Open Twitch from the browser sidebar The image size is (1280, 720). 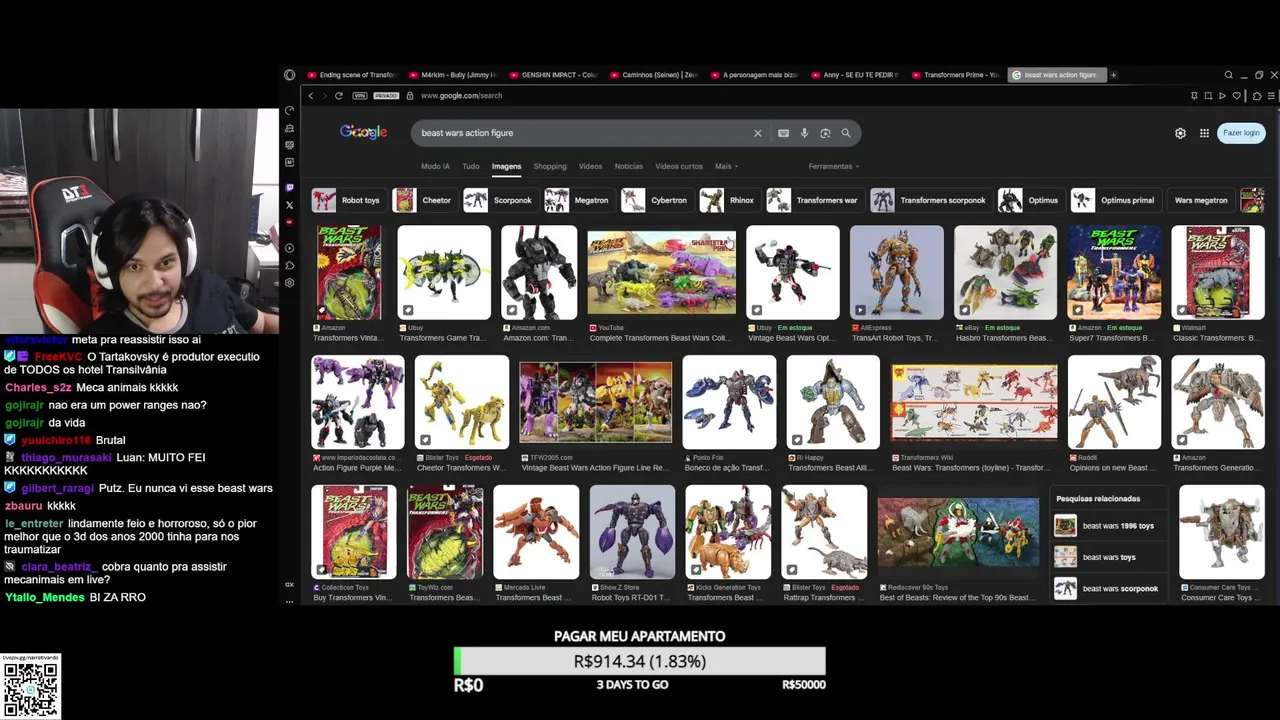click(x=290, y=187)
